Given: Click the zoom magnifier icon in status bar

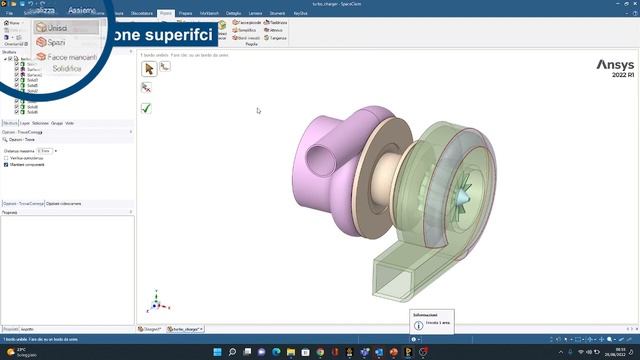Looking at the screenshot, I should (x=609, y=339).
